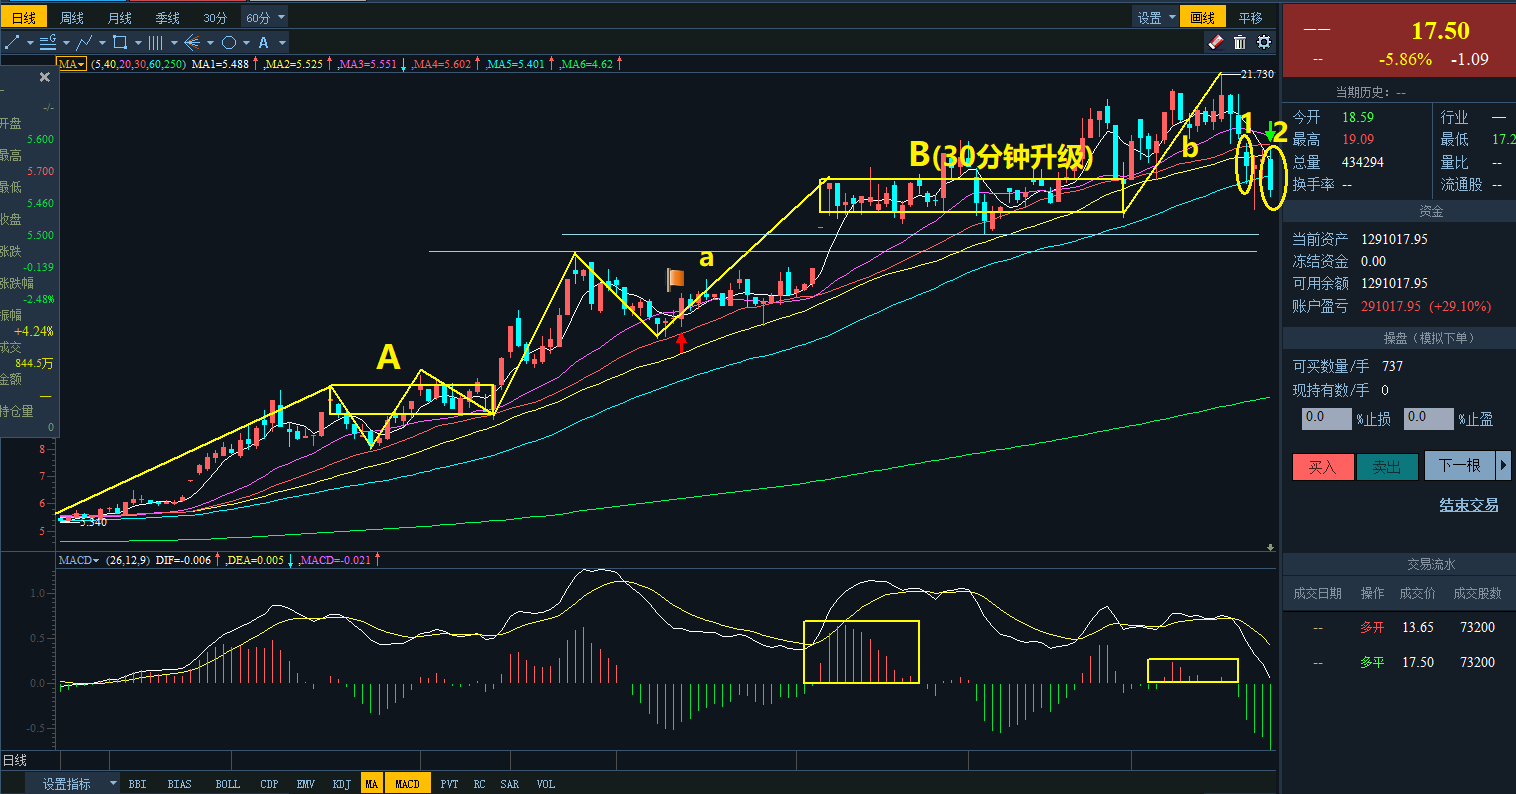Switch to 周线 weekly chart tab
The height and width of the screenshot is (794, 1516).
coord(71,17)
